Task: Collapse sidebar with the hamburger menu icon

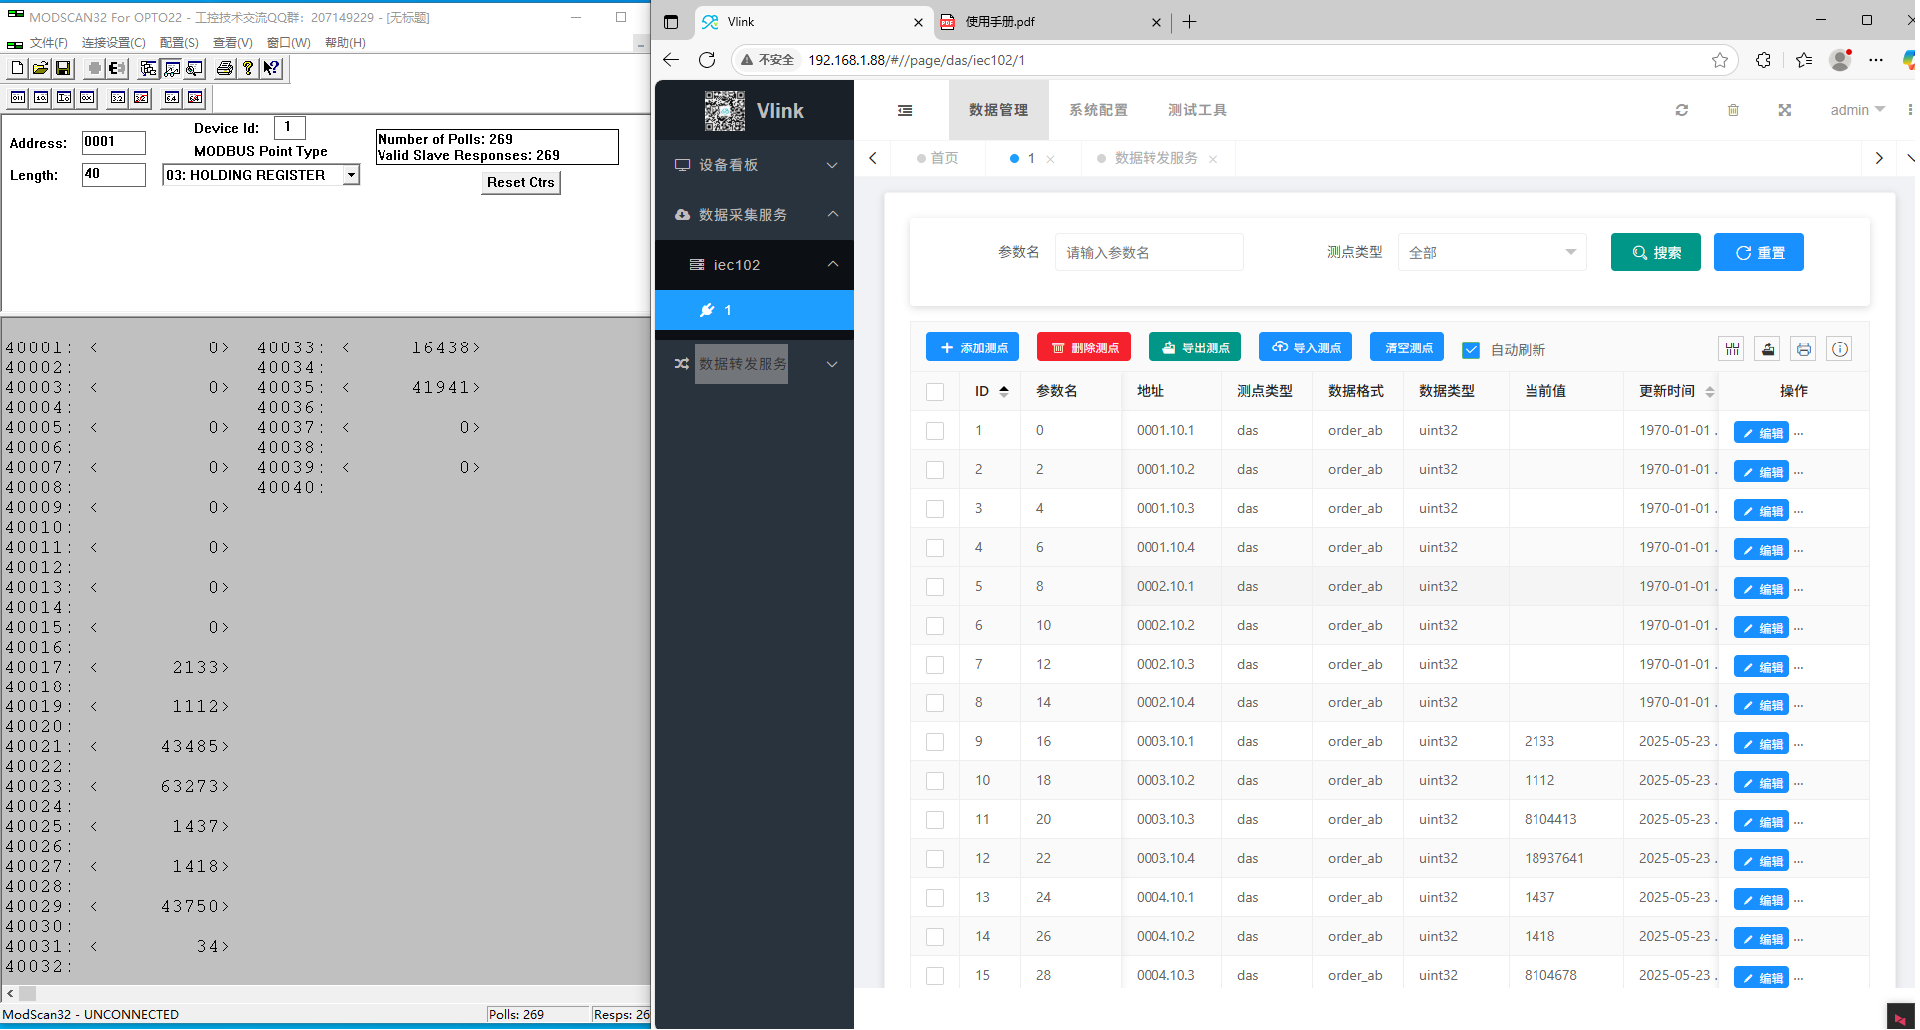Action: click(905, 110)
